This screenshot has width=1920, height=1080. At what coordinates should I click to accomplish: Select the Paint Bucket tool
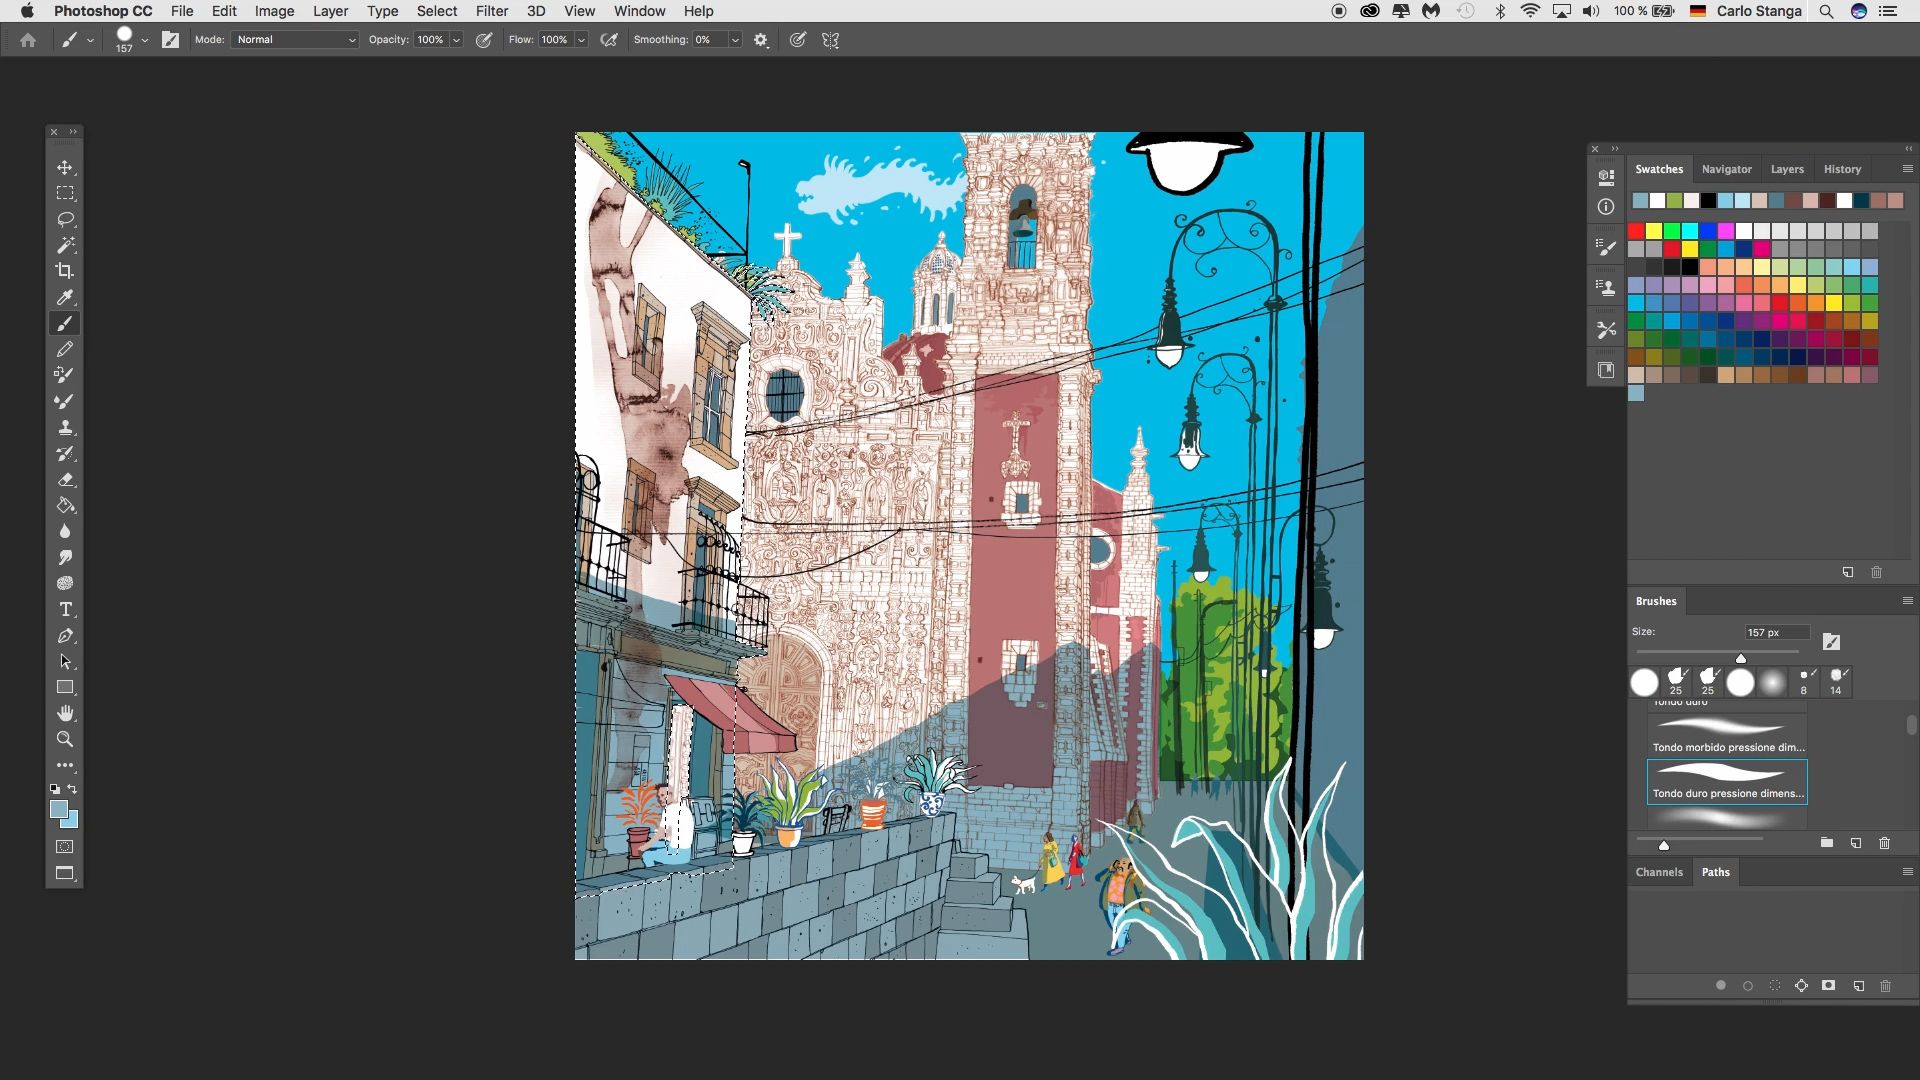click(x=65, y=505)
